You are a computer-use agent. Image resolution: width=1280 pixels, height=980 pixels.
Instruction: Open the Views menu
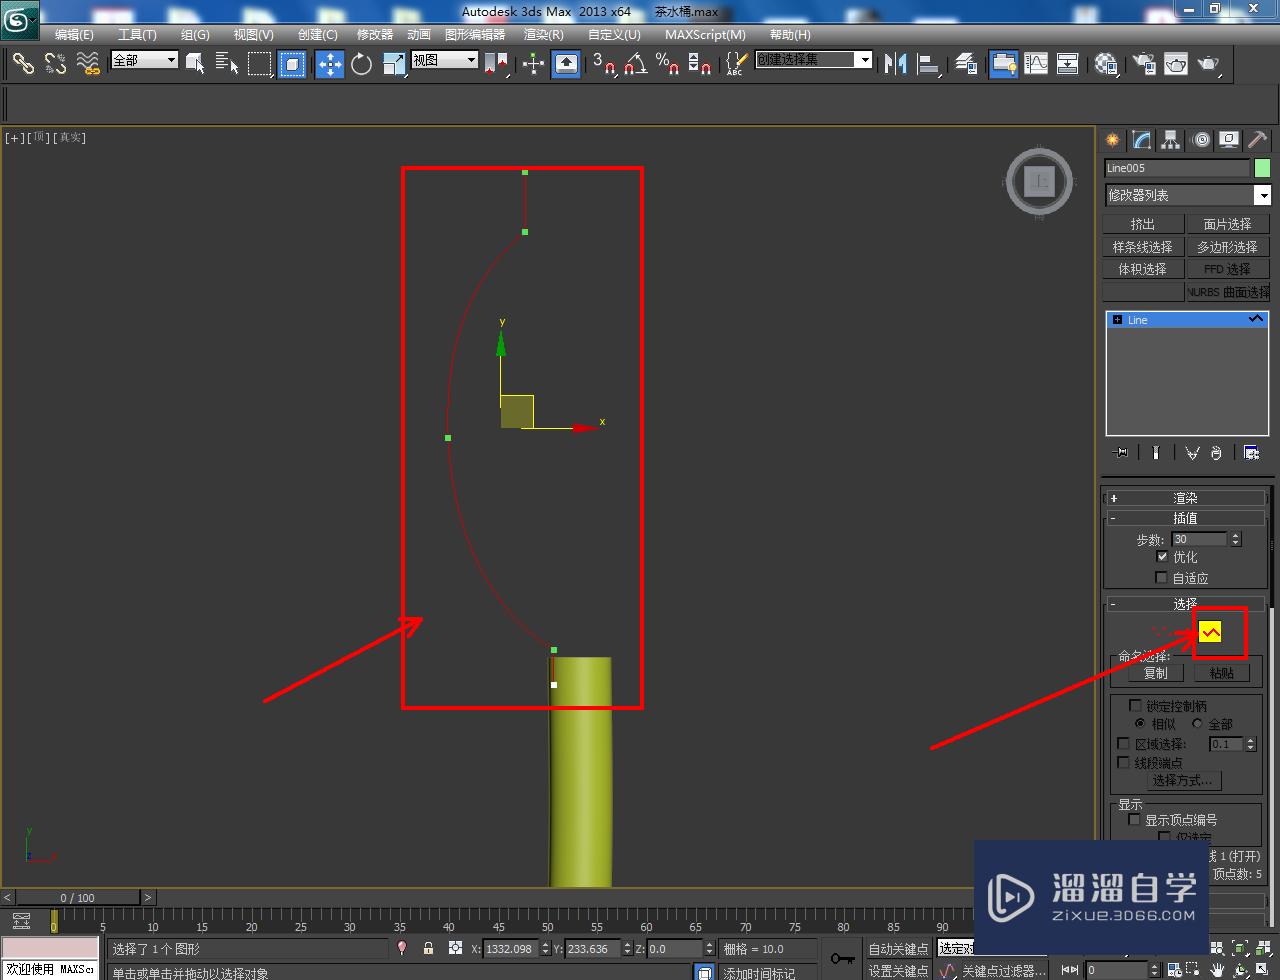(x=253, y=34)
